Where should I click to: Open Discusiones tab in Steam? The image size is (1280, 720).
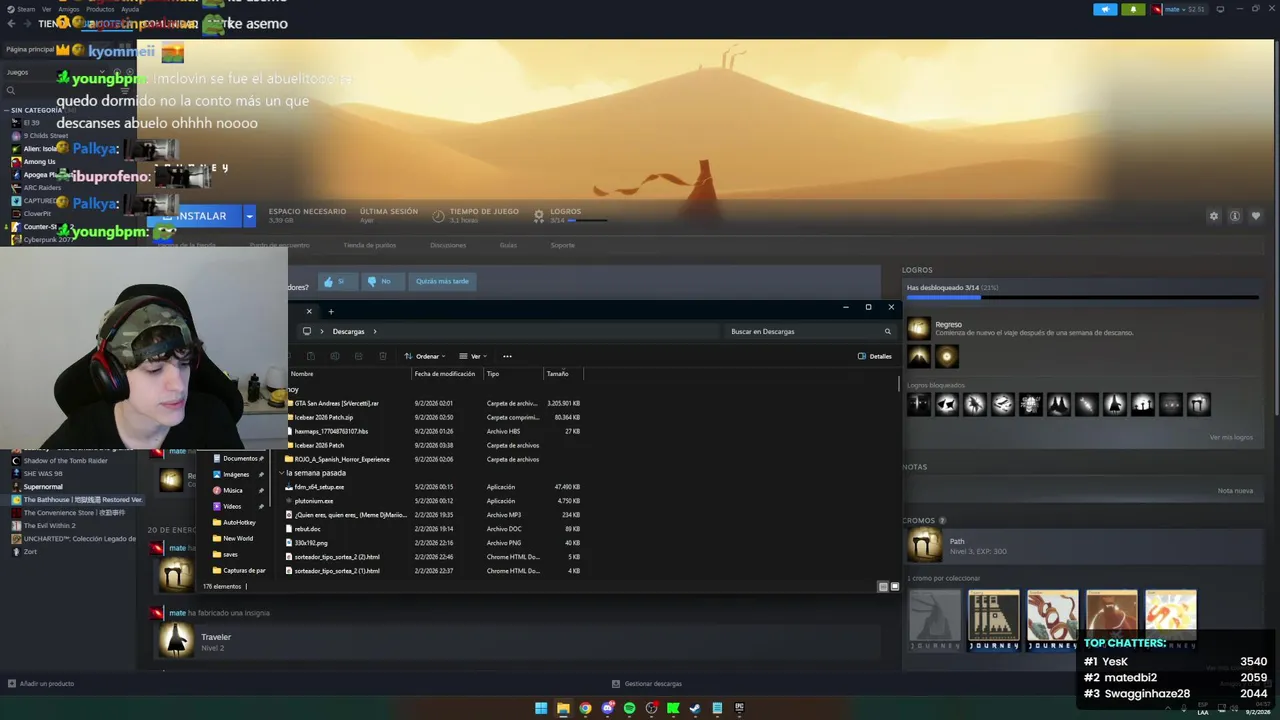[x=448, y=245]
